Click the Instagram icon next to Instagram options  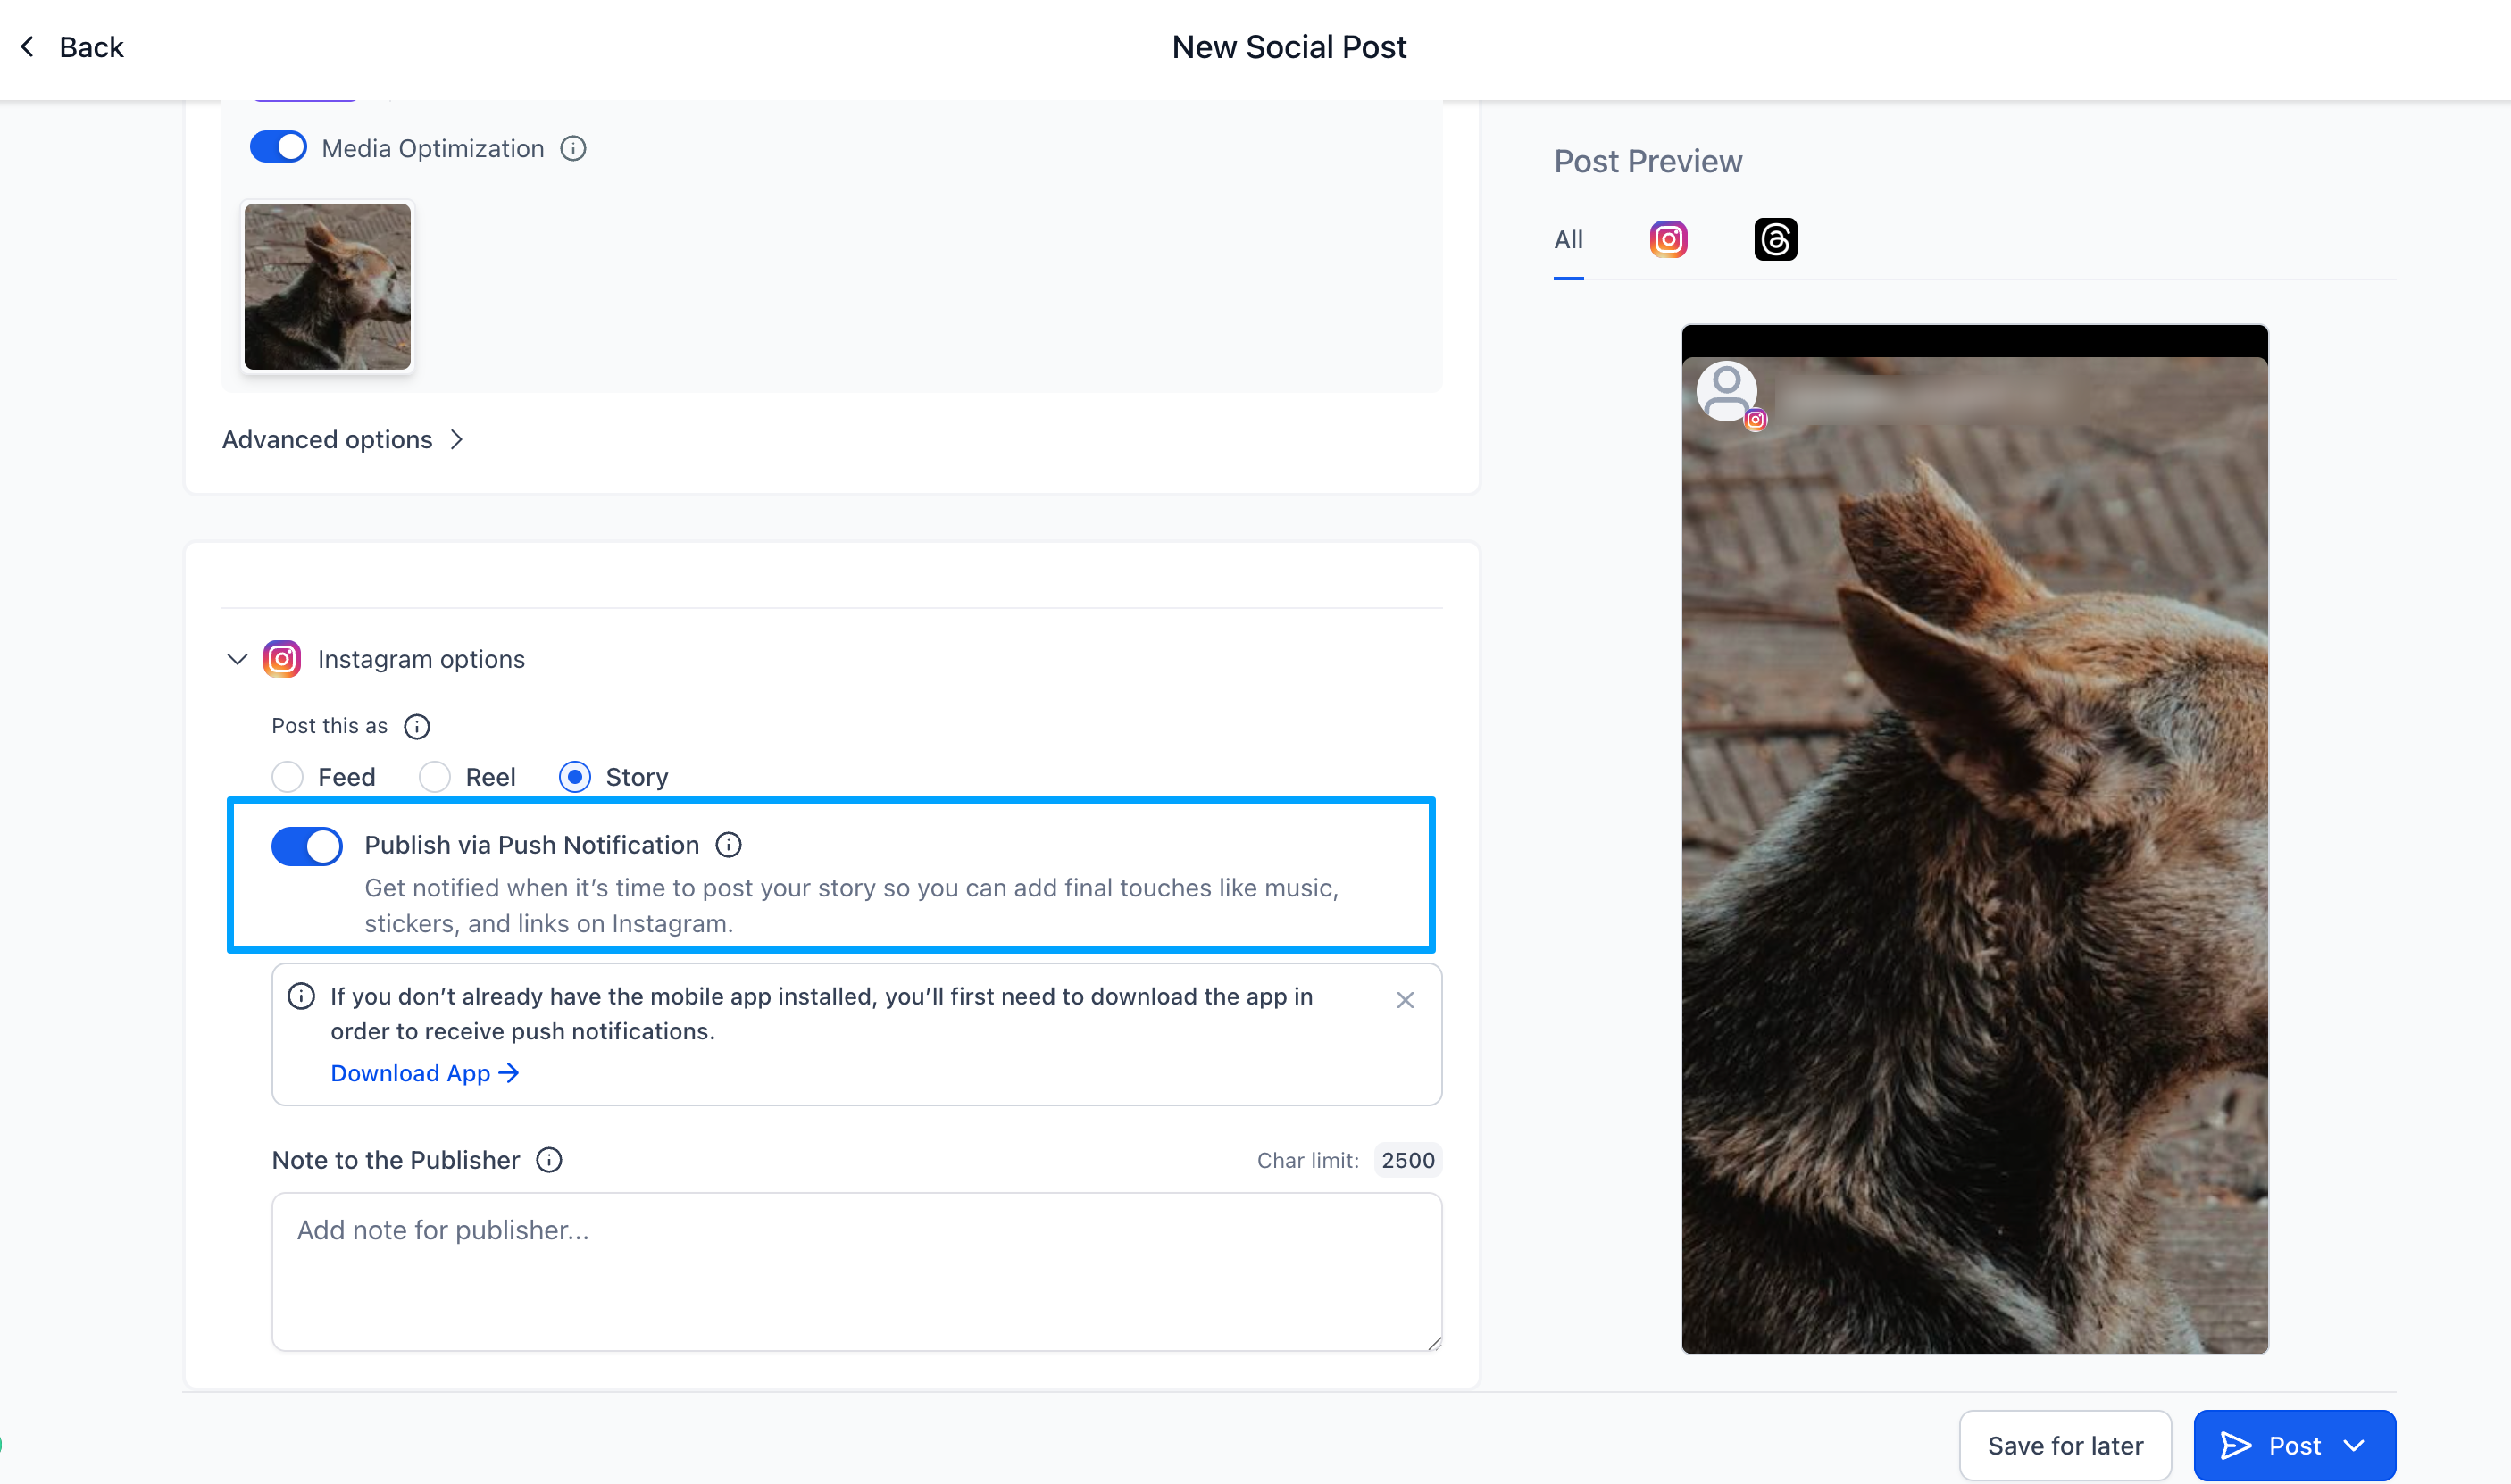point(282,658)
